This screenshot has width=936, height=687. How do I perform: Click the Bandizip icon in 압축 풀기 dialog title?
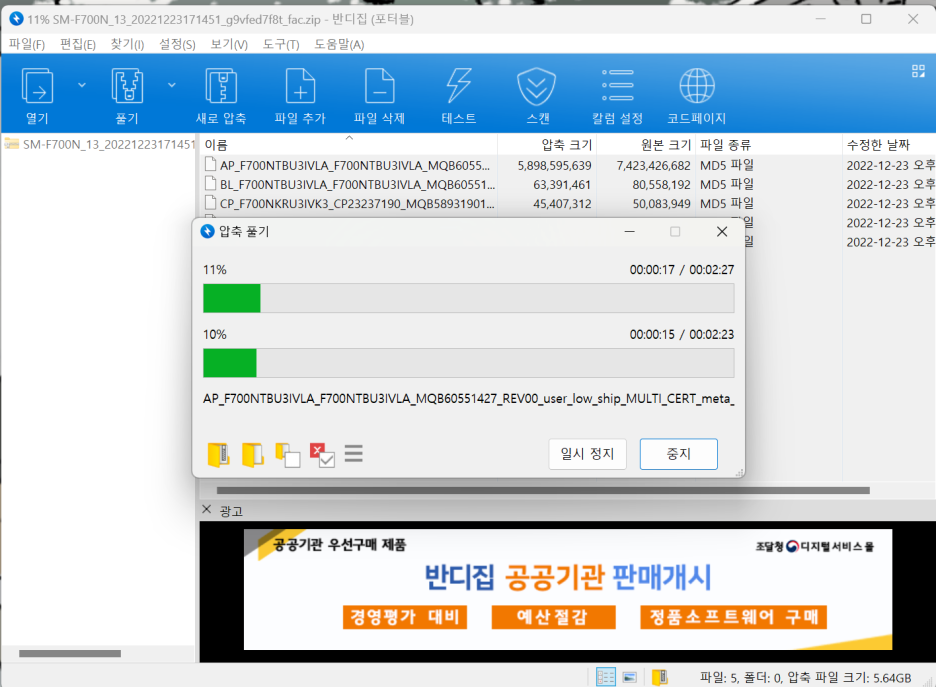point(207,231)
